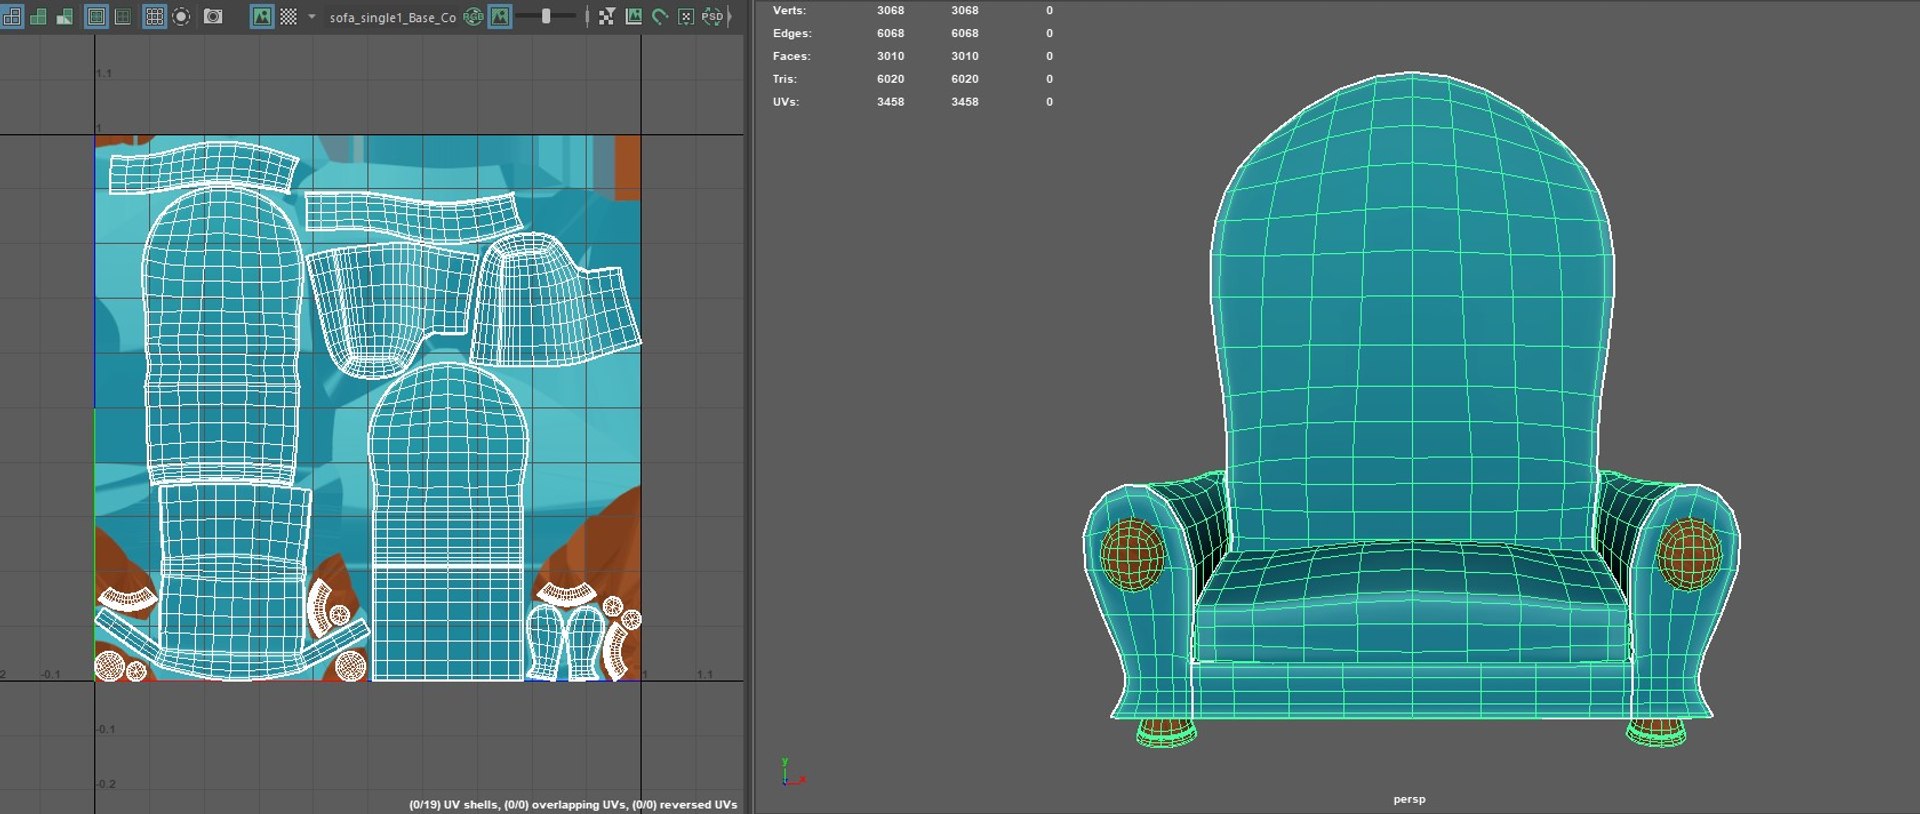The width and height of the screenshot is (1920, 814).
Task: Click the update PSD networks icon
Action: (712, 17)
